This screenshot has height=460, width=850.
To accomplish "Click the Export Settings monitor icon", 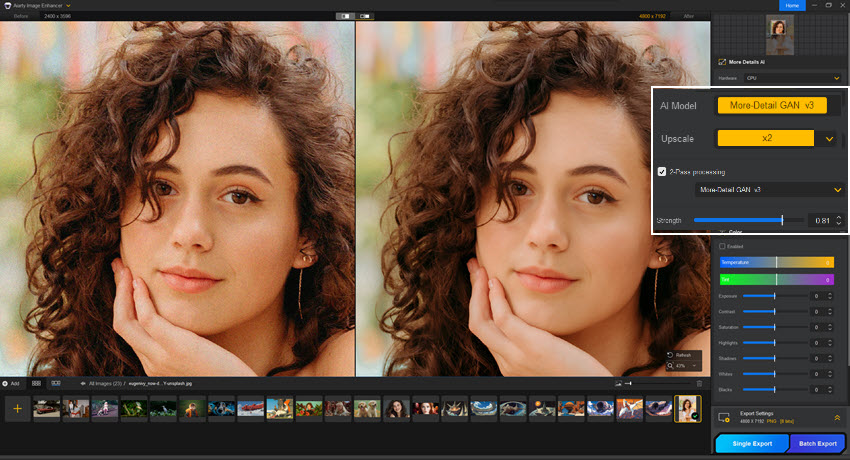I will [x=724, y=416].
